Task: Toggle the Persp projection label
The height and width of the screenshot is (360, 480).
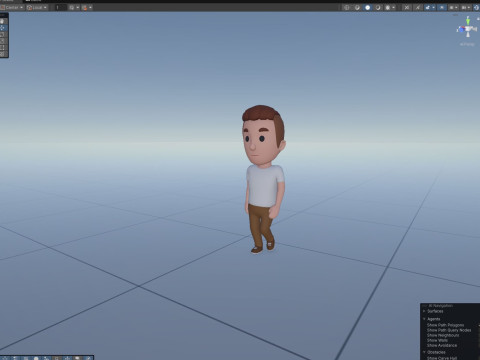Action: [x=467, y=44]
